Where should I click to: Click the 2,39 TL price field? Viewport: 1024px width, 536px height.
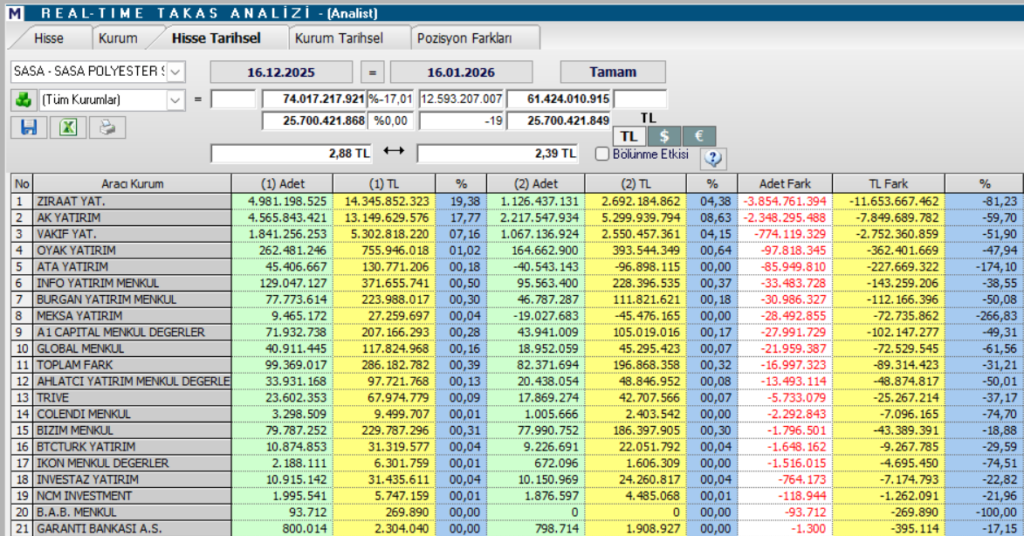point(498,153)
